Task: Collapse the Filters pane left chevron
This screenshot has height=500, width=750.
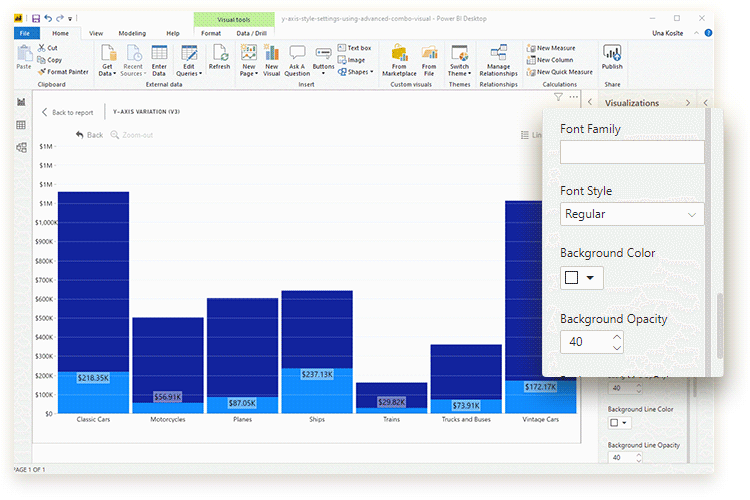Action: coord(590,102)
